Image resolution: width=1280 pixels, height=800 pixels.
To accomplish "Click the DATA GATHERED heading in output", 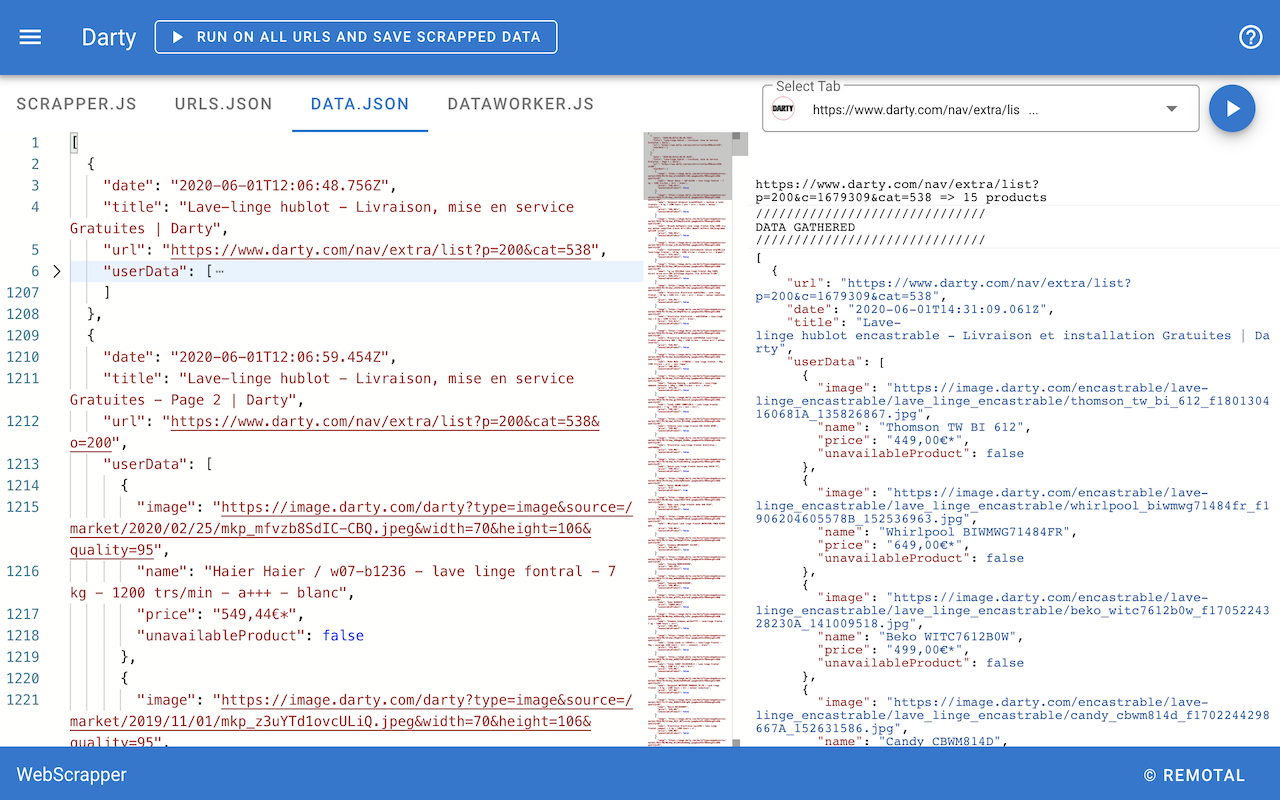I will [805, 227].
